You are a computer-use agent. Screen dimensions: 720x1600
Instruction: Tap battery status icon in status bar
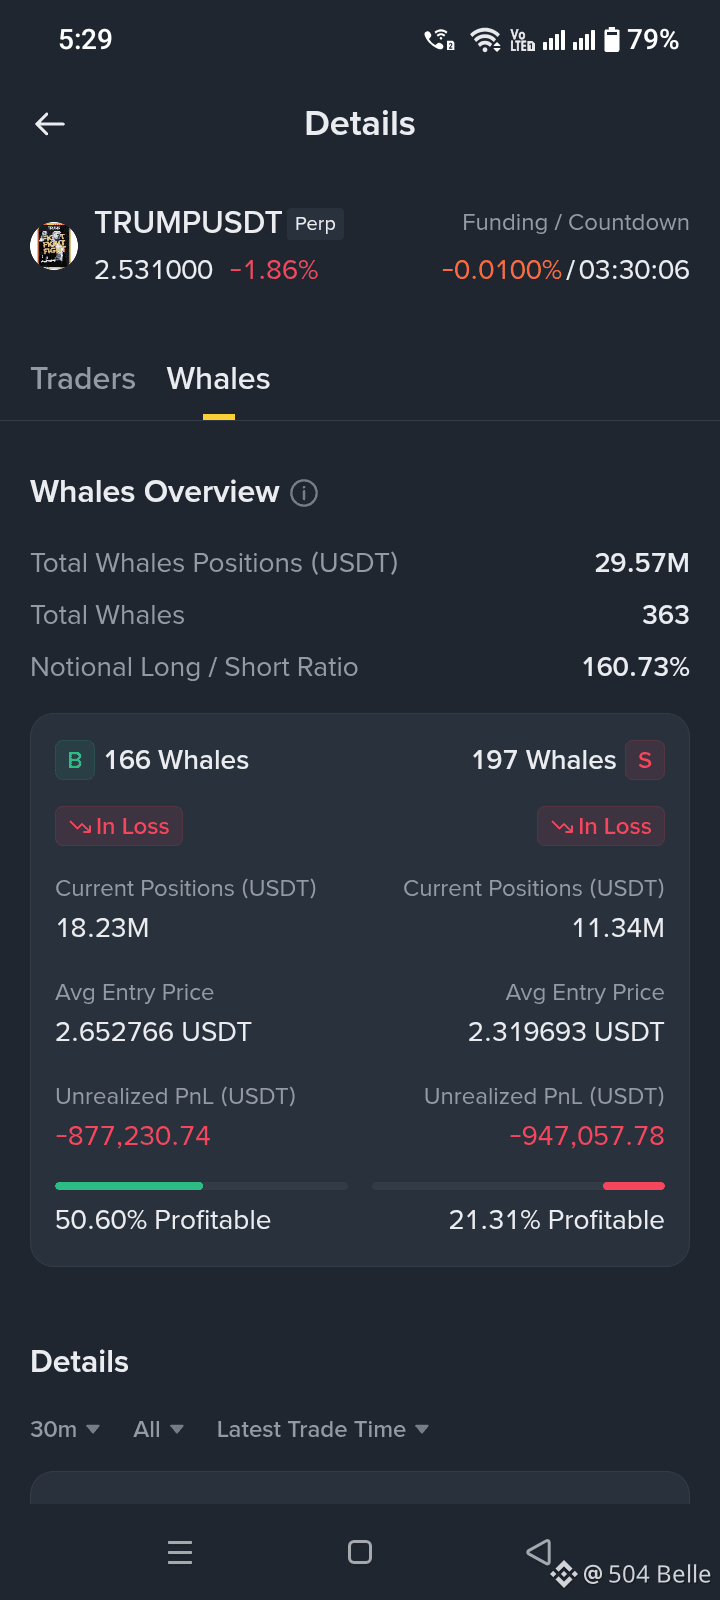tap(612, 40)
